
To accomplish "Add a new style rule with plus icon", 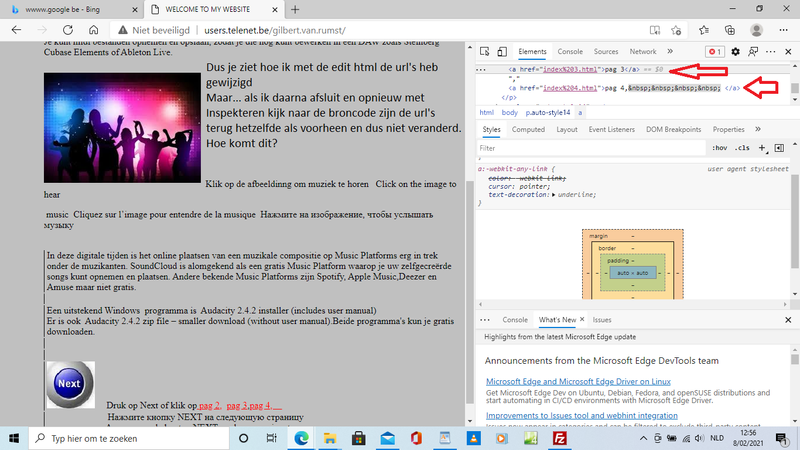I will 762,148.
